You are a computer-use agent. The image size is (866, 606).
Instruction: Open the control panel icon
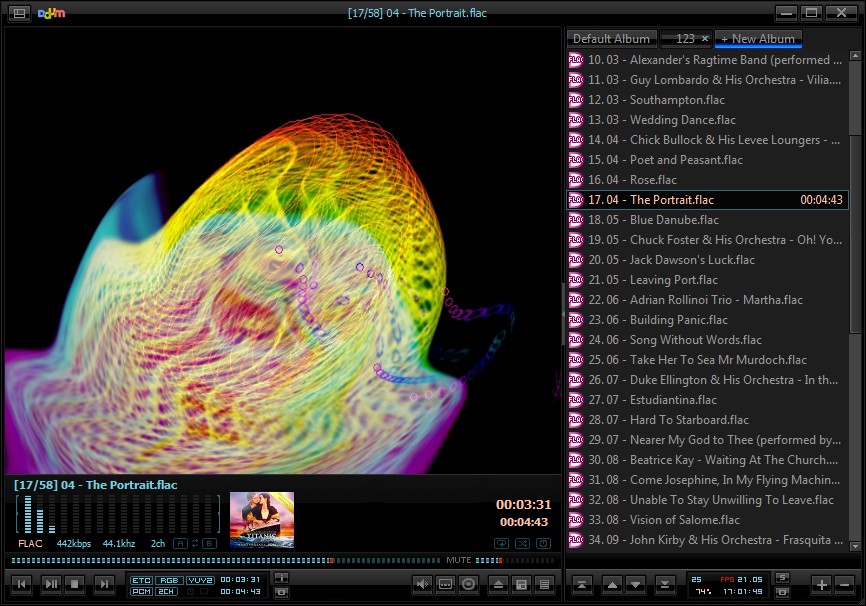pyautogui.click(x=521, y=584)
